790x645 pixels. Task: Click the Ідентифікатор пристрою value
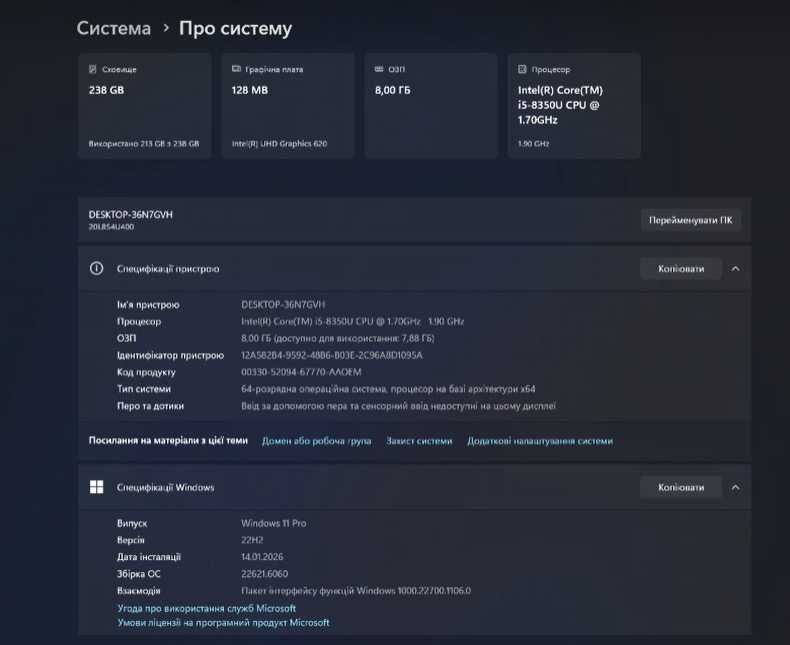pyautogui.click(x=332, y=355)
